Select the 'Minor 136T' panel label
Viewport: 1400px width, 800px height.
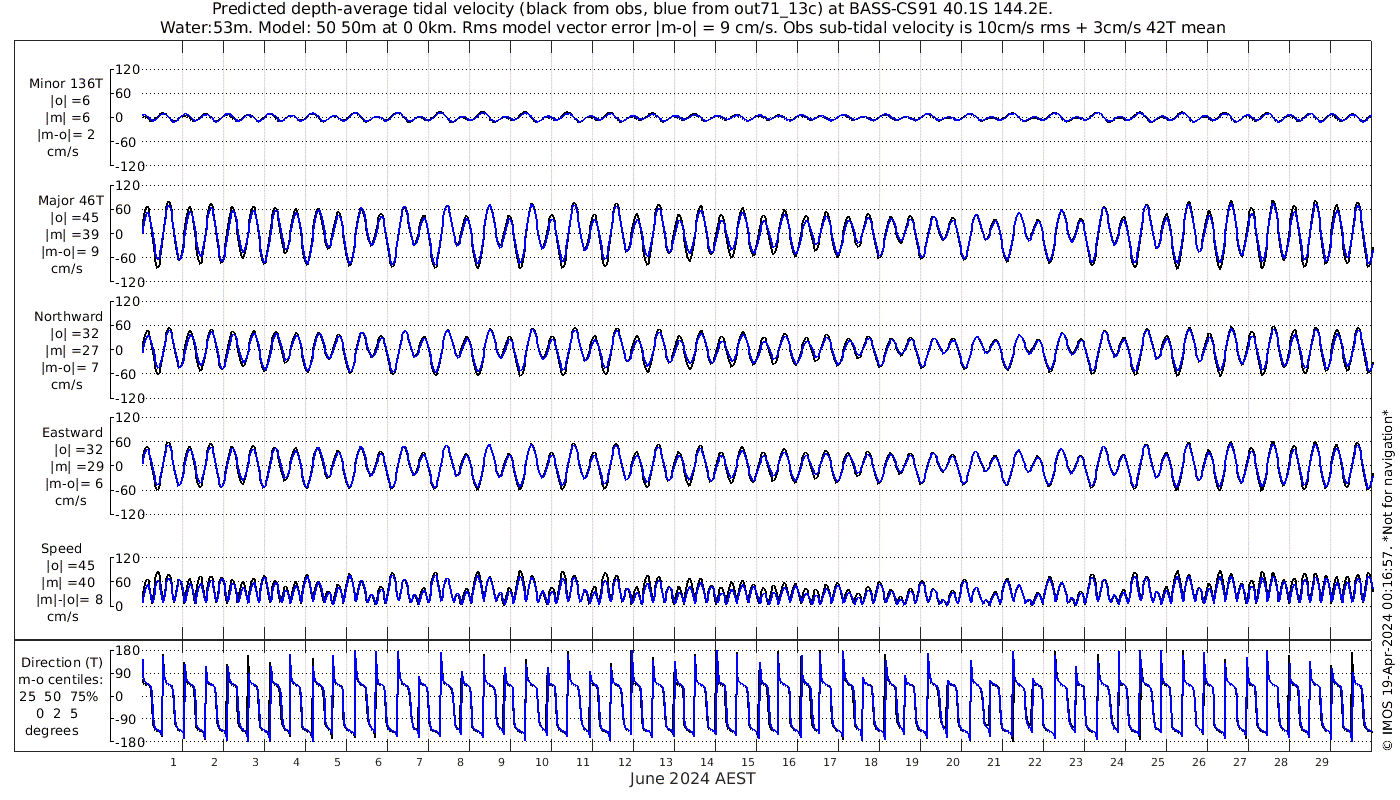pyautogui.click(x=66, y=83)
